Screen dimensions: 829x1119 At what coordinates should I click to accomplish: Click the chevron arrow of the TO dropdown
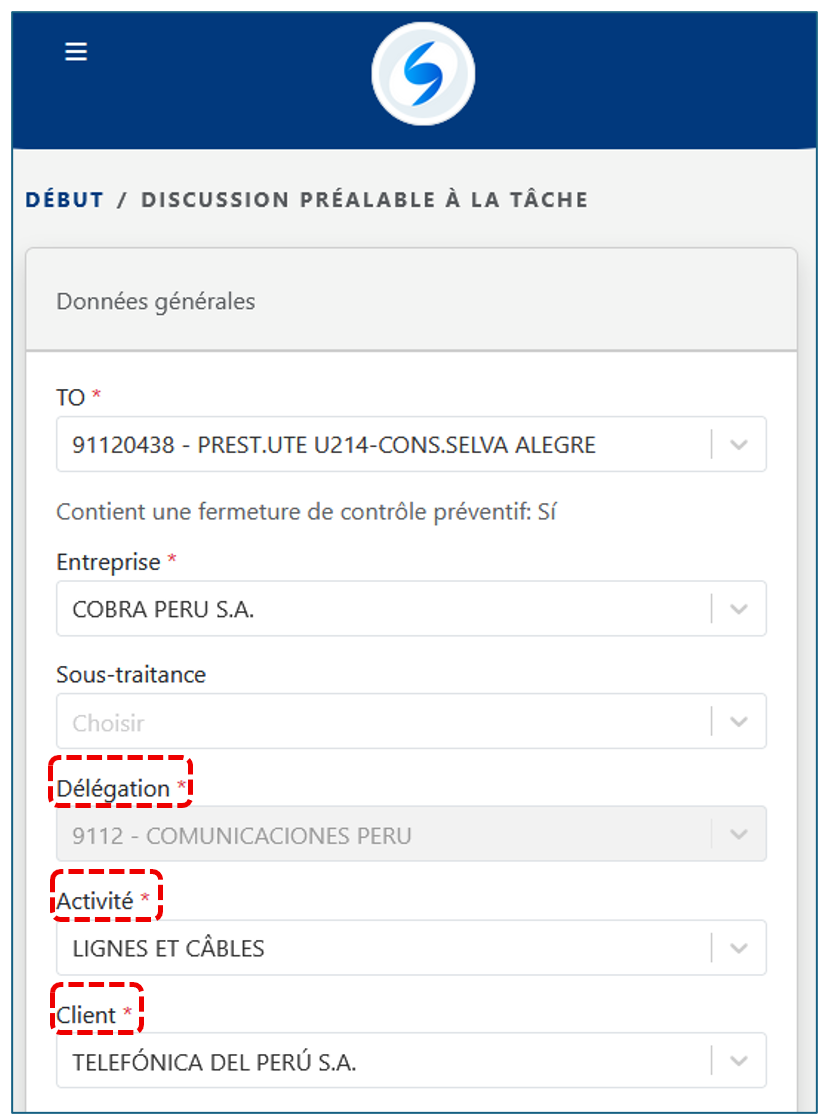point(739,445)
